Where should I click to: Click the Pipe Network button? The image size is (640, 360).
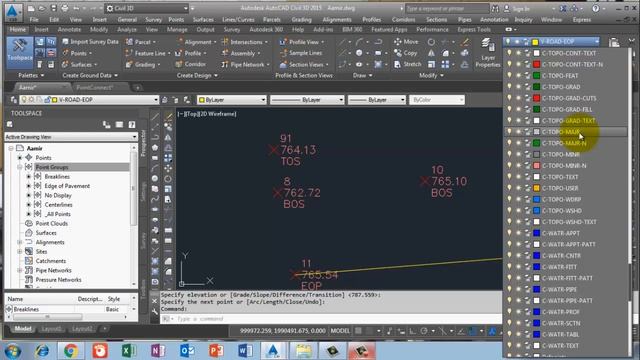[x=245, y=64]
